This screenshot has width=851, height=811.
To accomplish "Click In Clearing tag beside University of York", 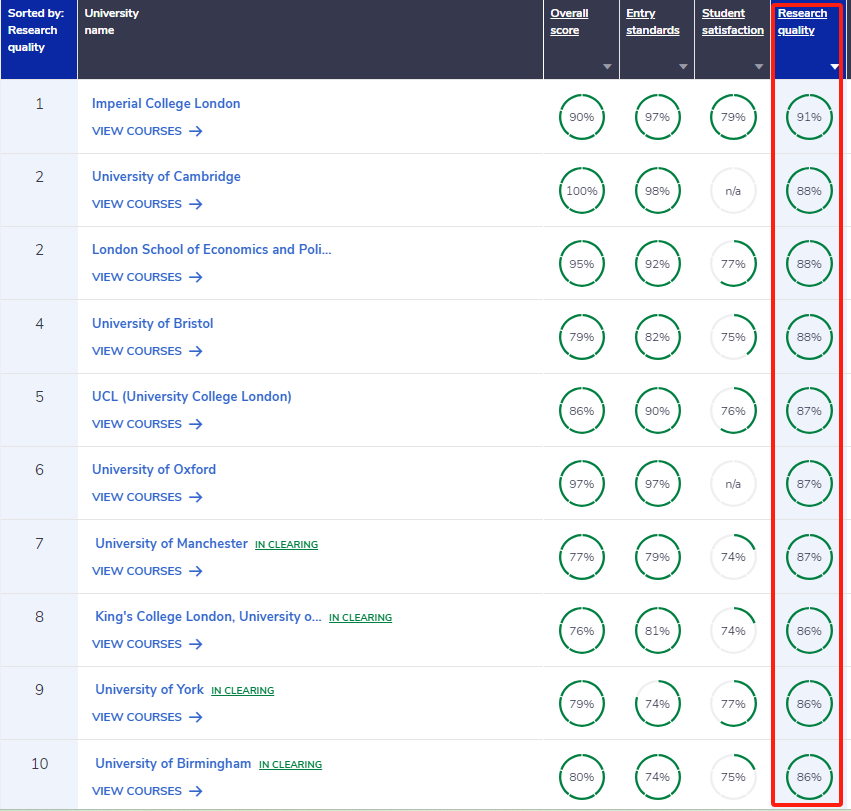I will 243,690.
